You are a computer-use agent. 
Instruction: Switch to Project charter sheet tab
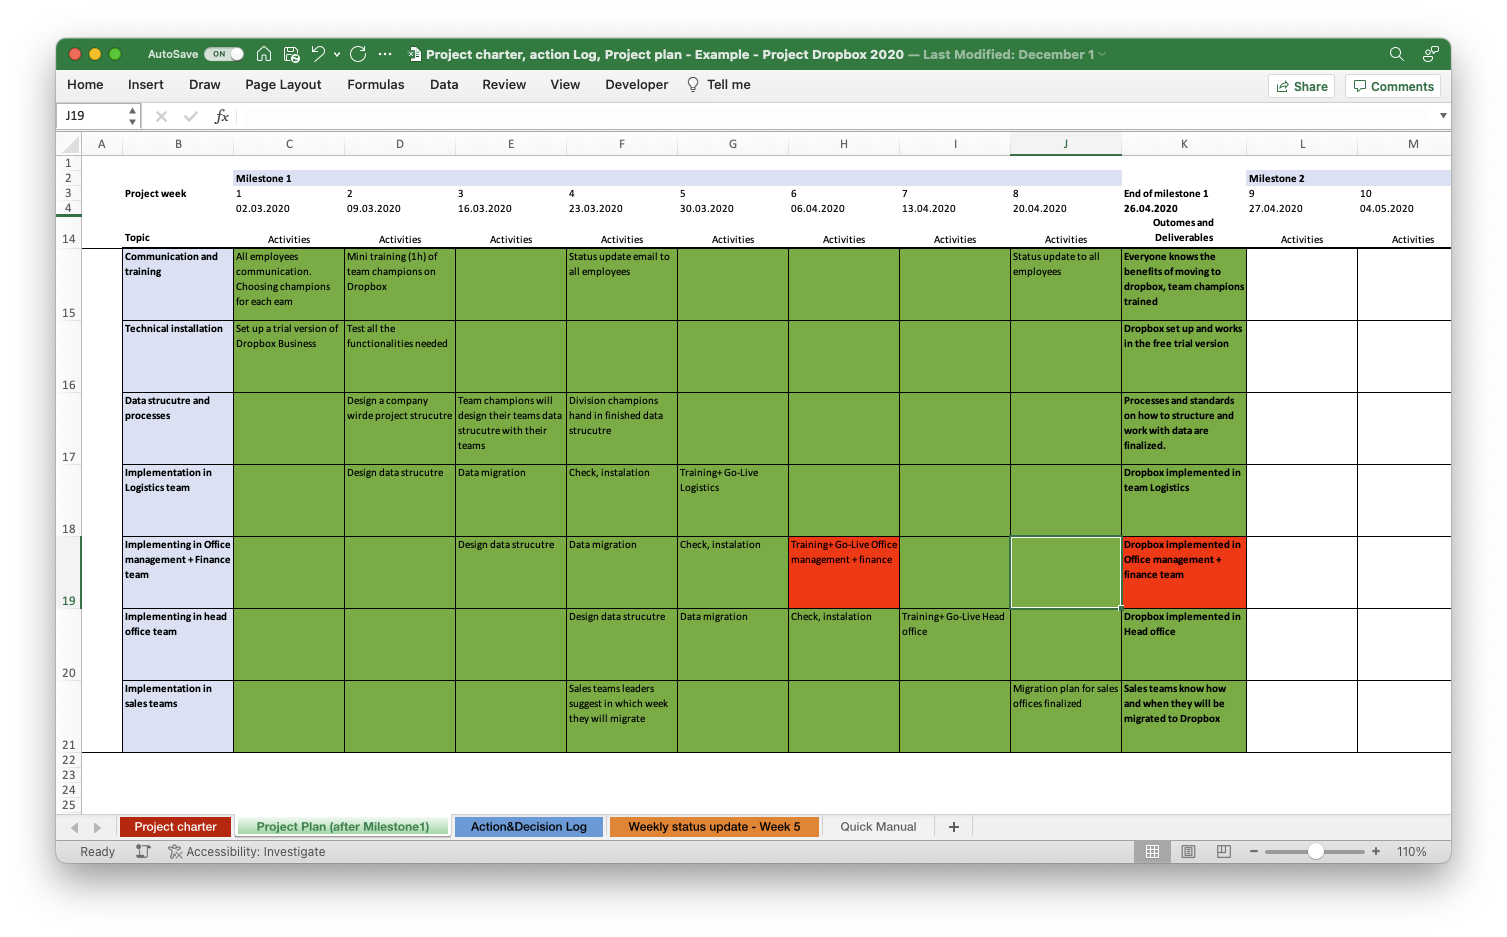175,827
